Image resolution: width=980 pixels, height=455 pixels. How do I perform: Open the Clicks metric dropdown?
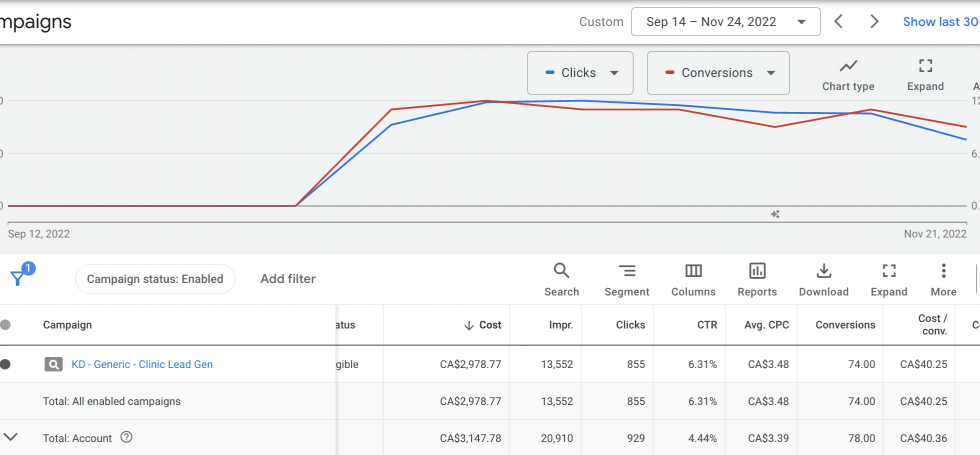(580, 73)
